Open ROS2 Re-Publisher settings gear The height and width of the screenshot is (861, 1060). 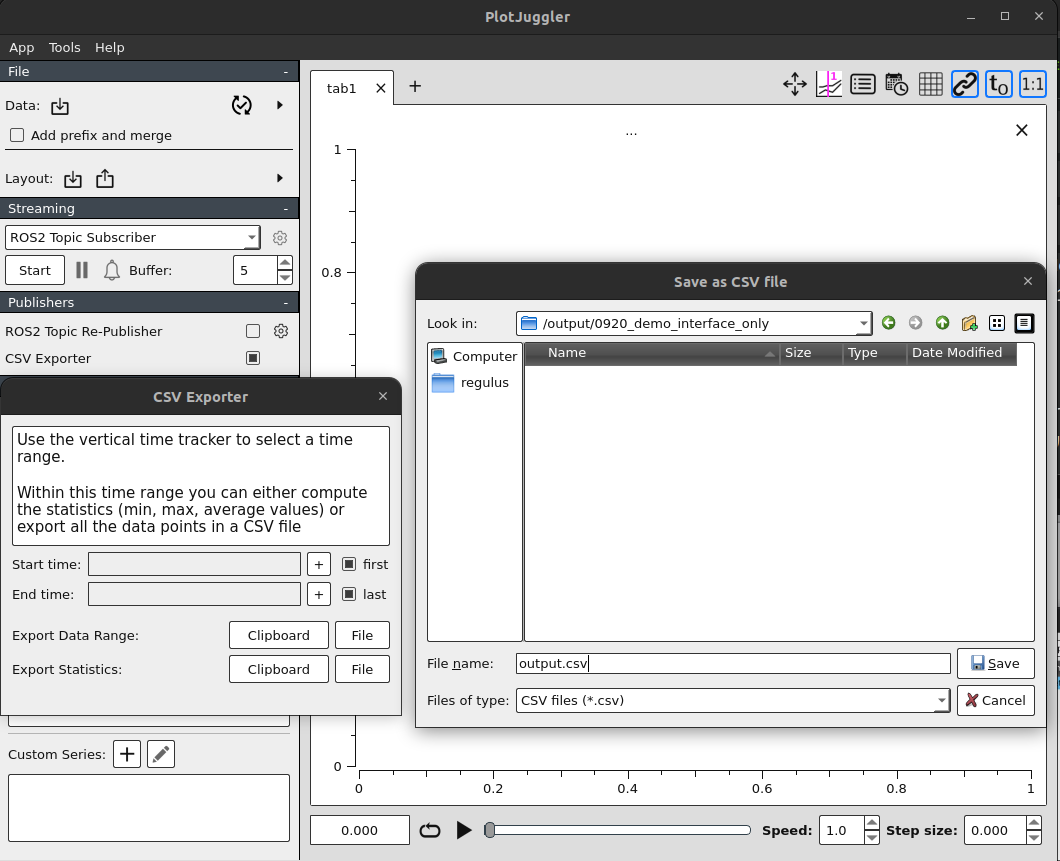pos(281,331)
